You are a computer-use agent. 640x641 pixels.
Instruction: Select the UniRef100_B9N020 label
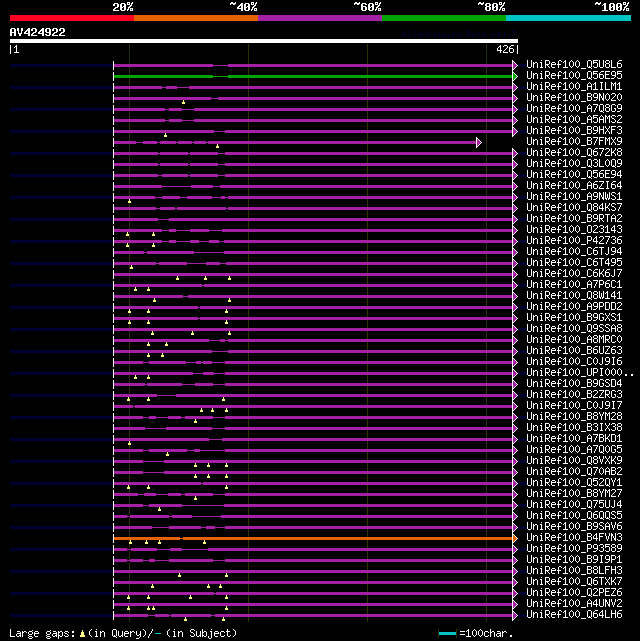(574, 98)
